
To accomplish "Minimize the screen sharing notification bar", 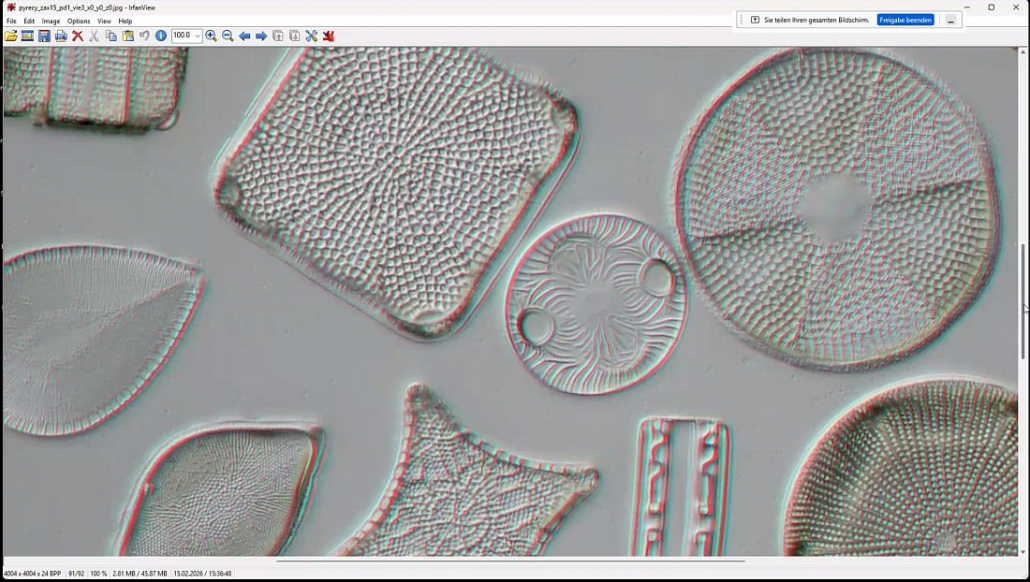I will pos(951,20).
